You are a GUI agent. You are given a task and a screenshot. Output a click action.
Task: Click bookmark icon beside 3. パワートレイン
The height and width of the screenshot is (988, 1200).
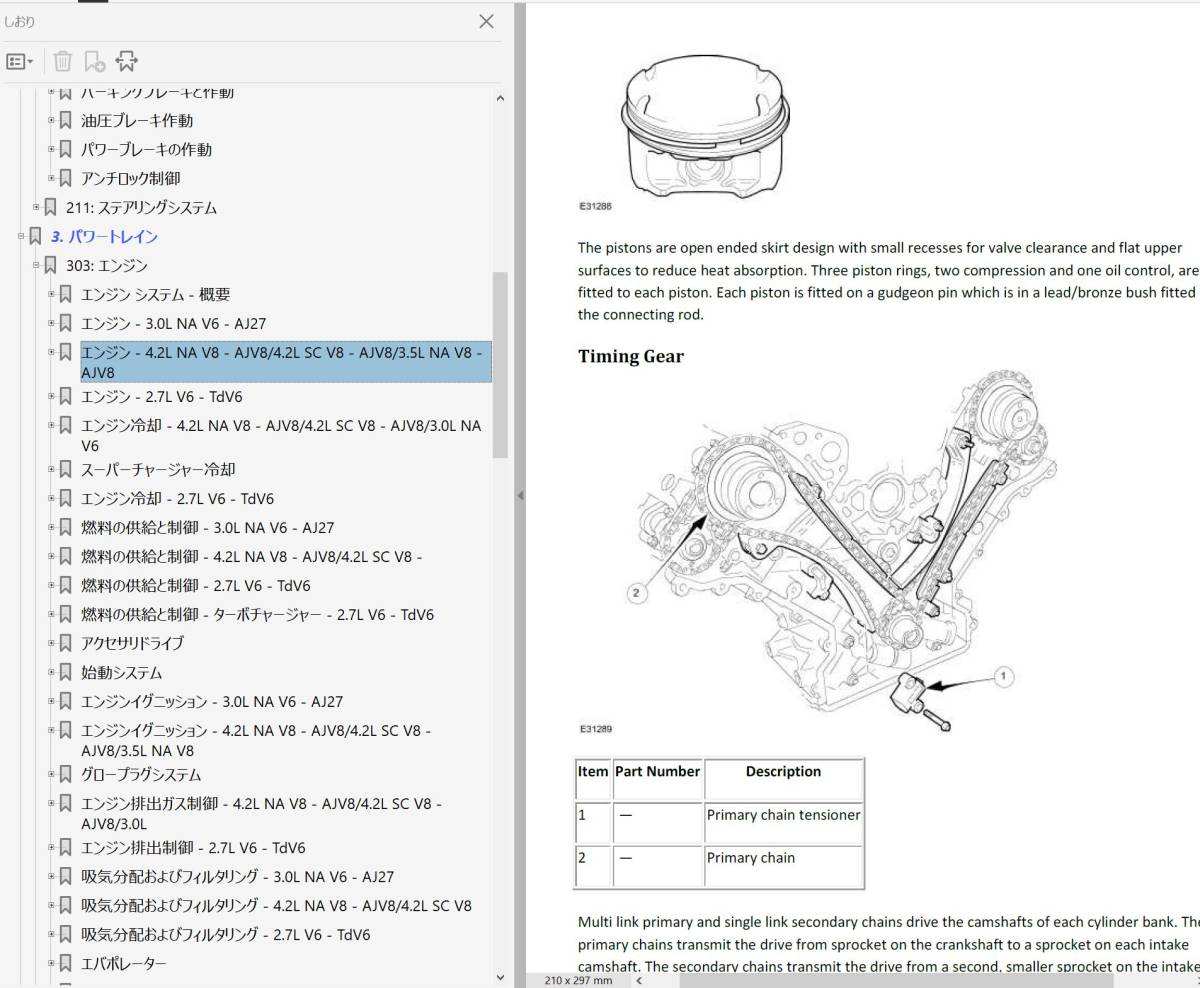click(x=35, y=237)
